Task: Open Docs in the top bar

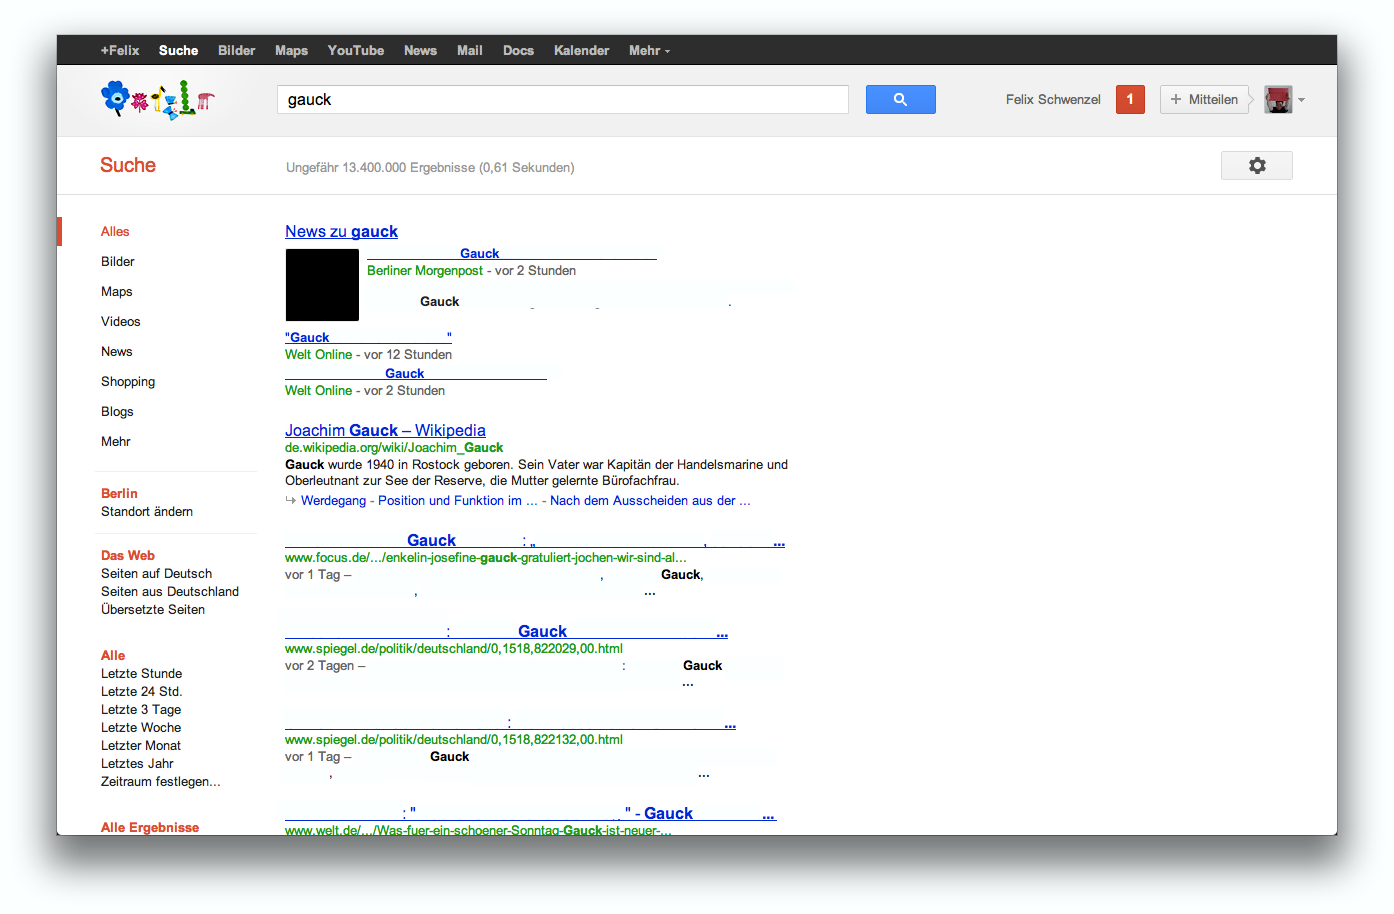Action: coord(518,50)
